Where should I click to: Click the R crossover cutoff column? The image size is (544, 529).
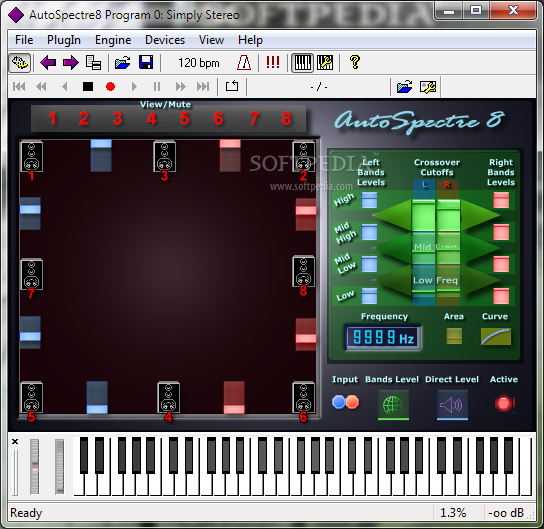[448, 243]
